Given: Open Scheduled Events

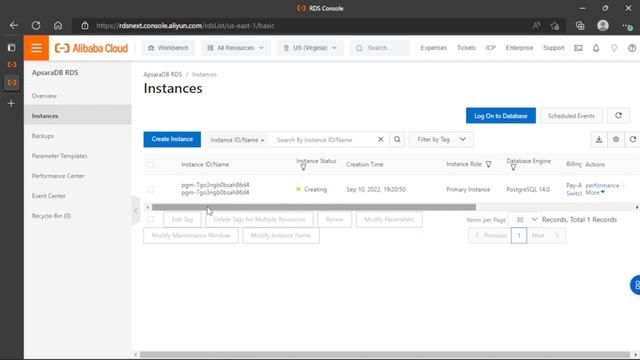Looking at the screenshot, I should click(571, 116).
